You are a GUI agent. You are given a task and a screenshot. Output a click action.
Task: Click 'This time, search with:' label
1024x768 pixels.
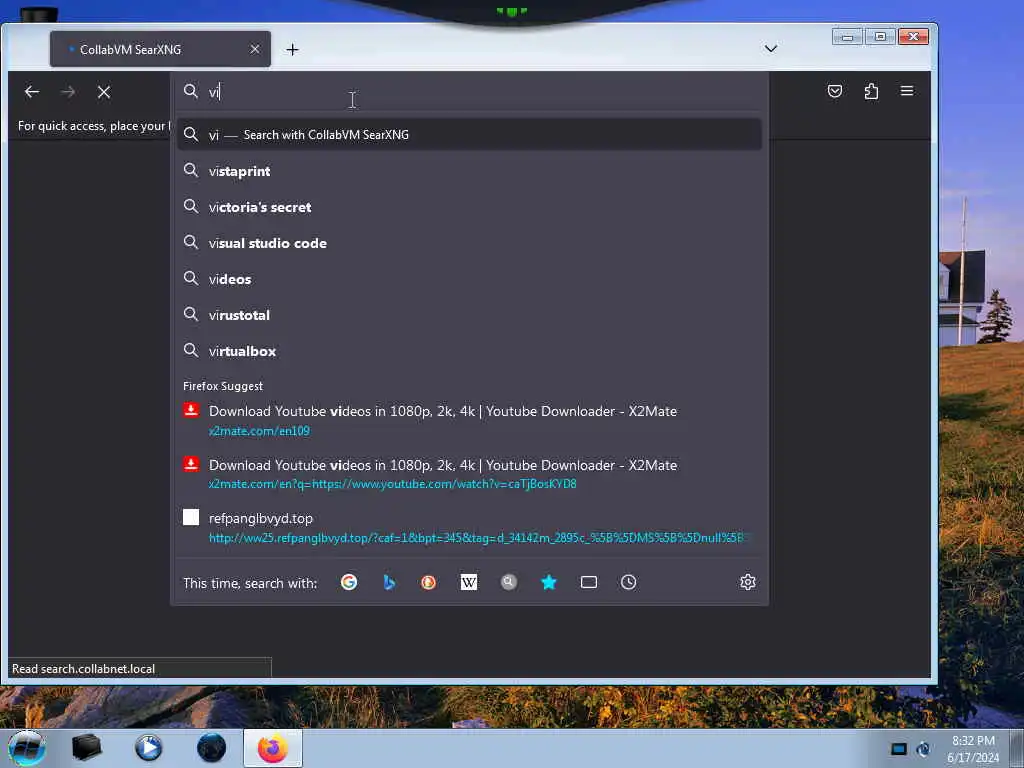tap(250, 583)
